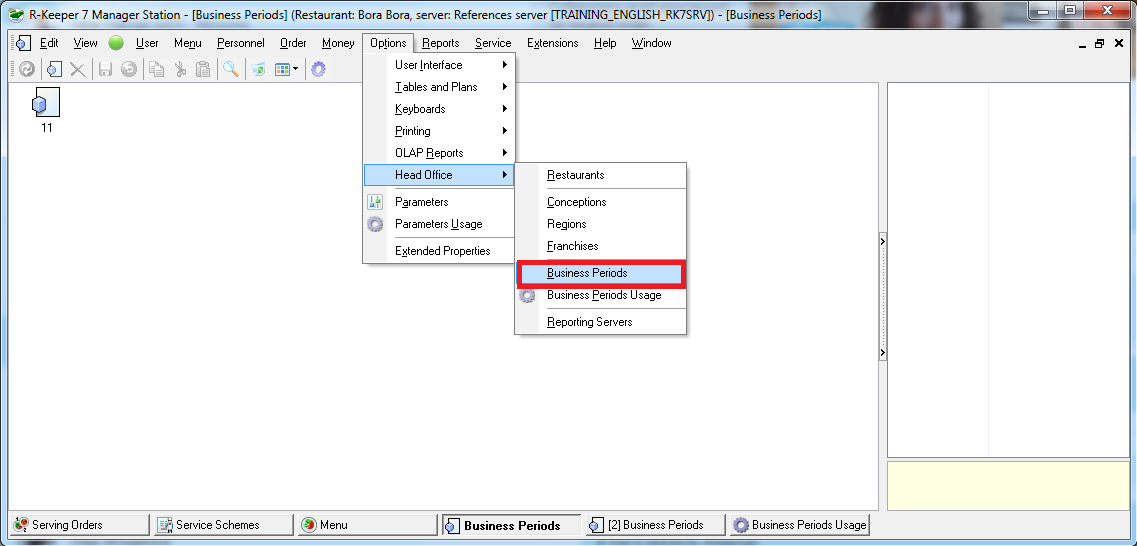The height and width of the screenshot is (546, 1137).
Task: Open the Personnel menu
Action: [241, 43]
